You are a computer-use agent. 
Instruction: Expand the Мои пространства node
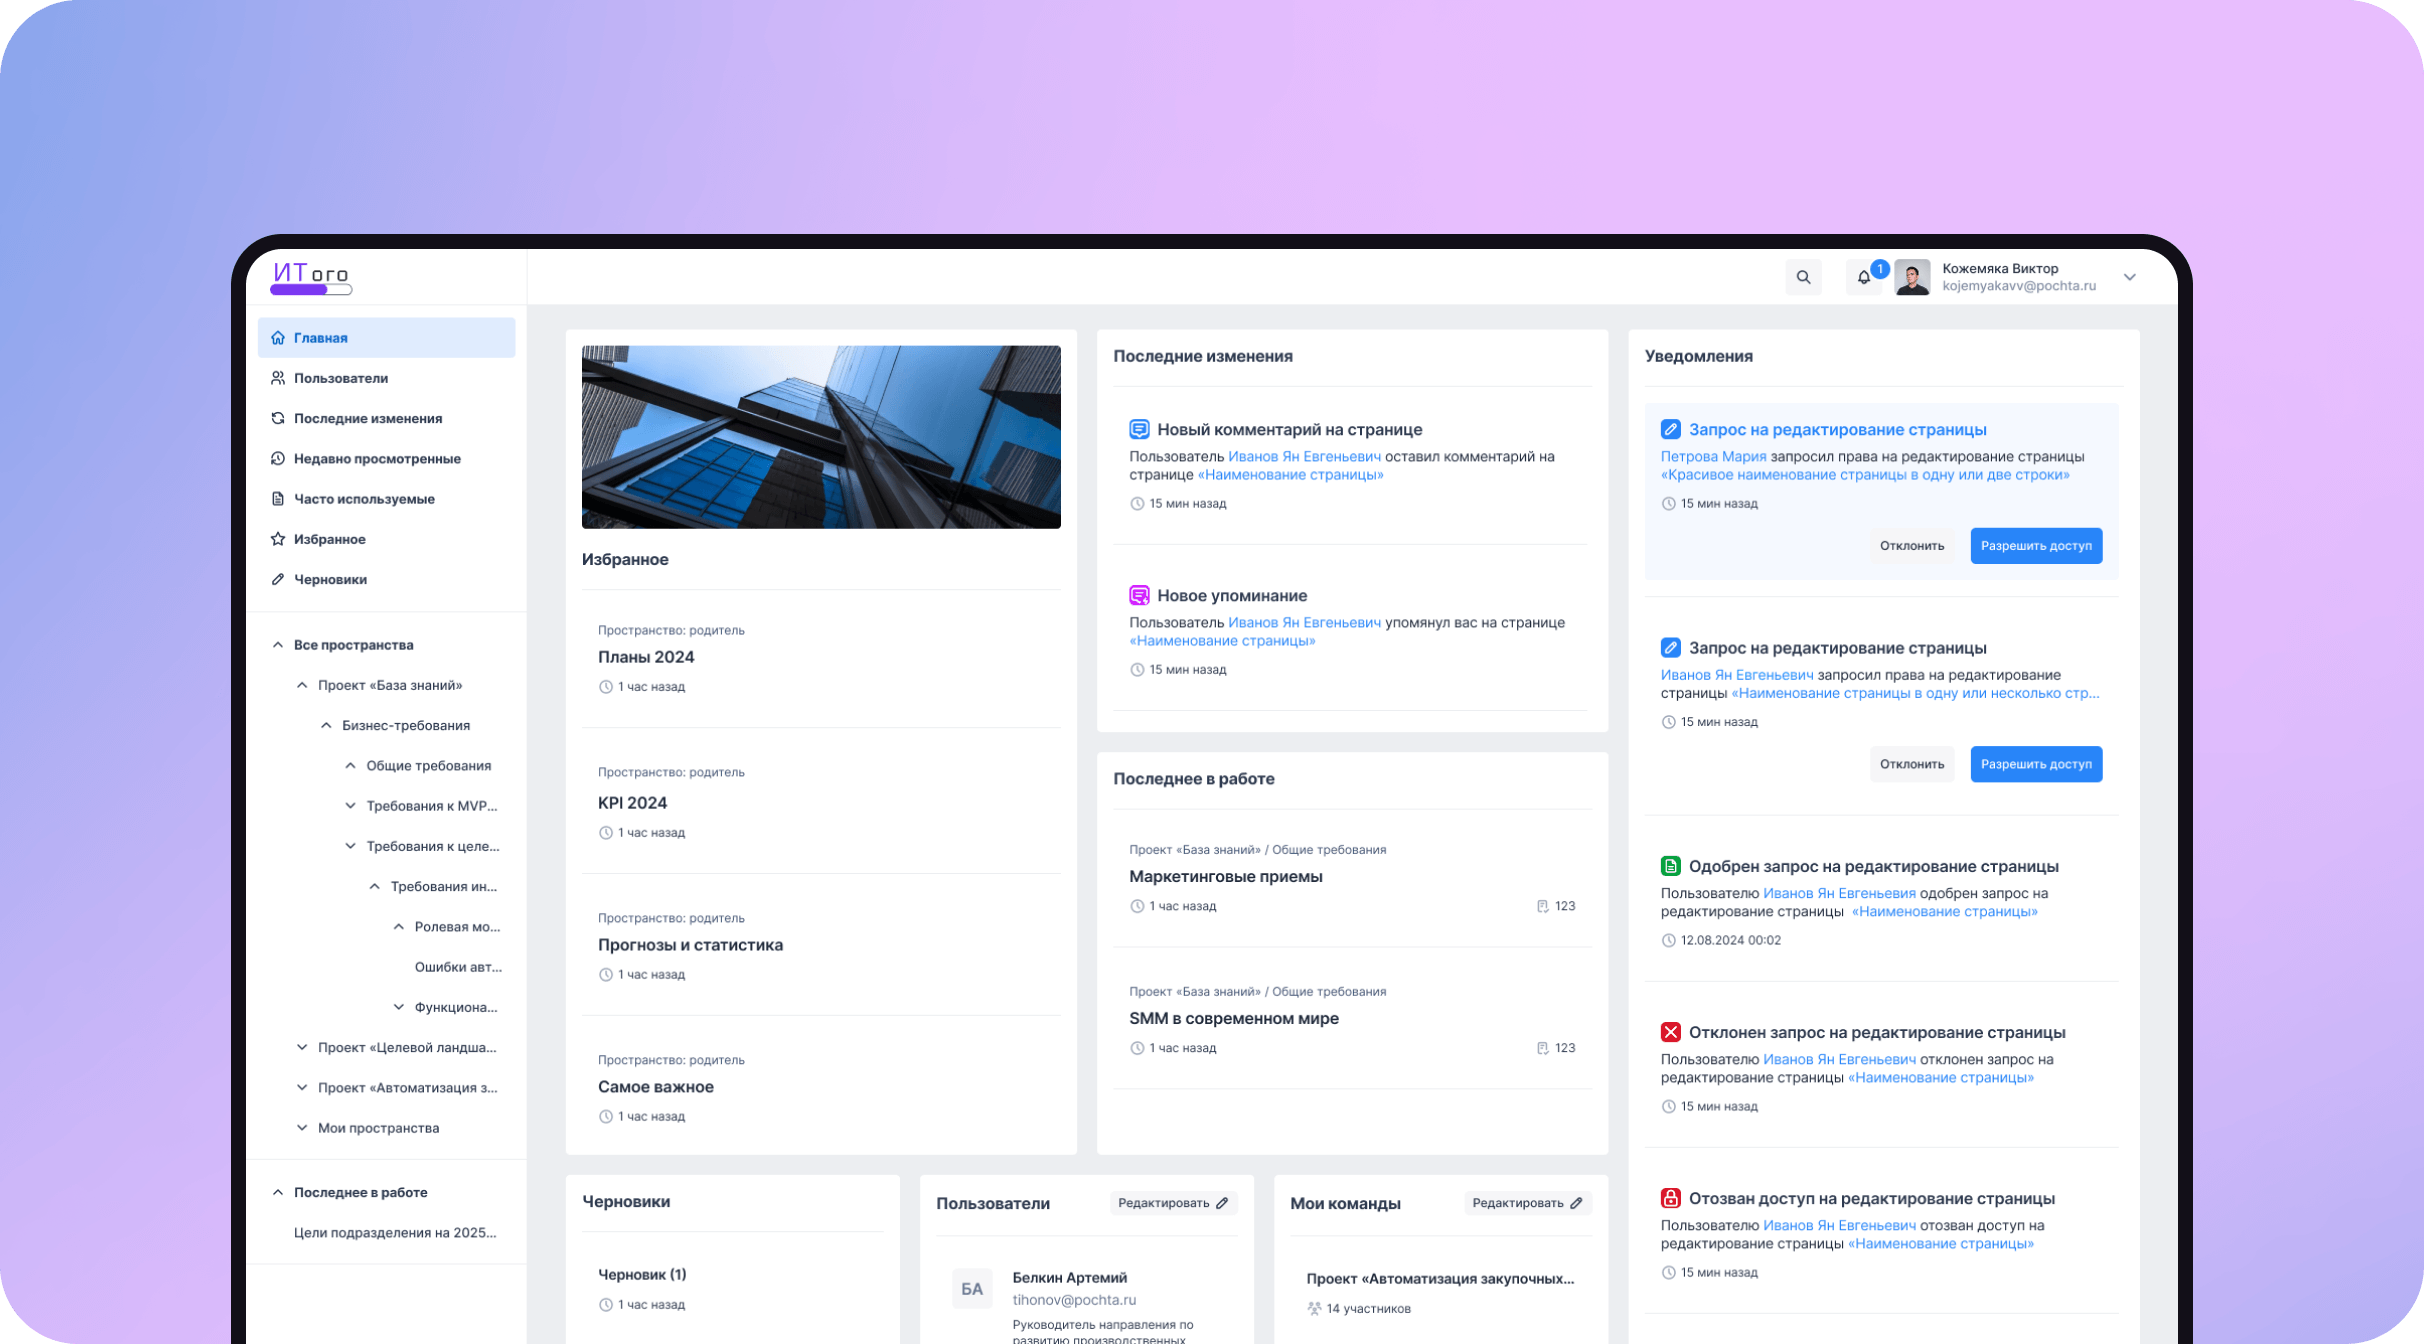coord(302,1128)
